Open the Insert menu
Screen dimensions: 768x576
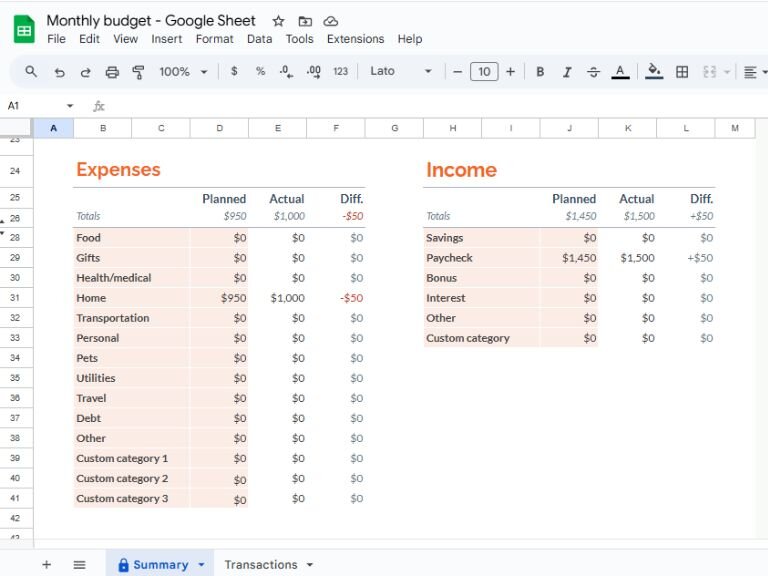pyautogui.click(x=167, y=39)
